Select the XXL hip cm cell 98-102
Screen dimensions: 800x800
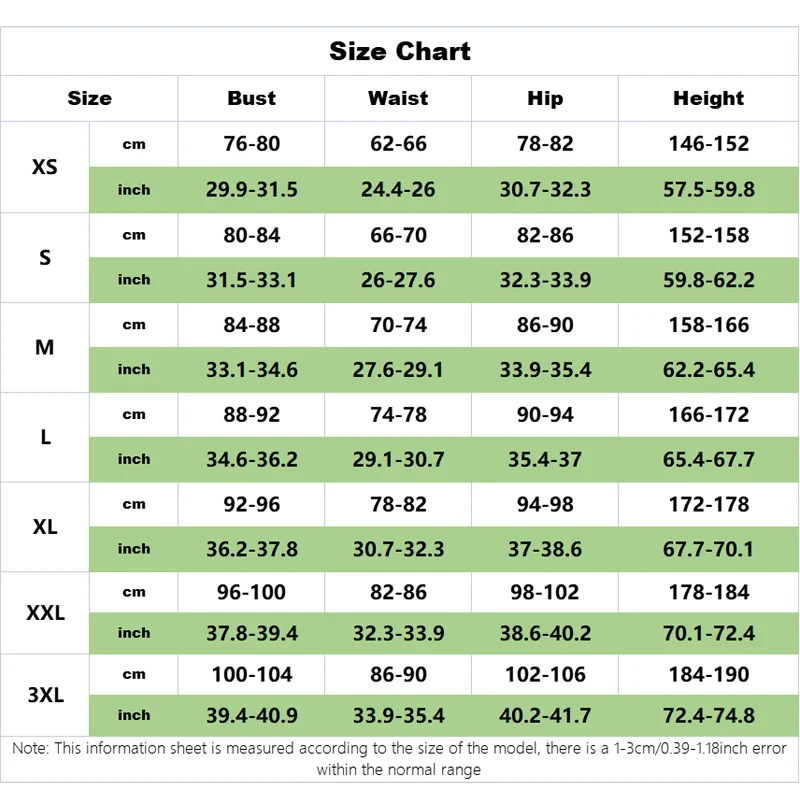pyautogui.click(x=545, y=592)
